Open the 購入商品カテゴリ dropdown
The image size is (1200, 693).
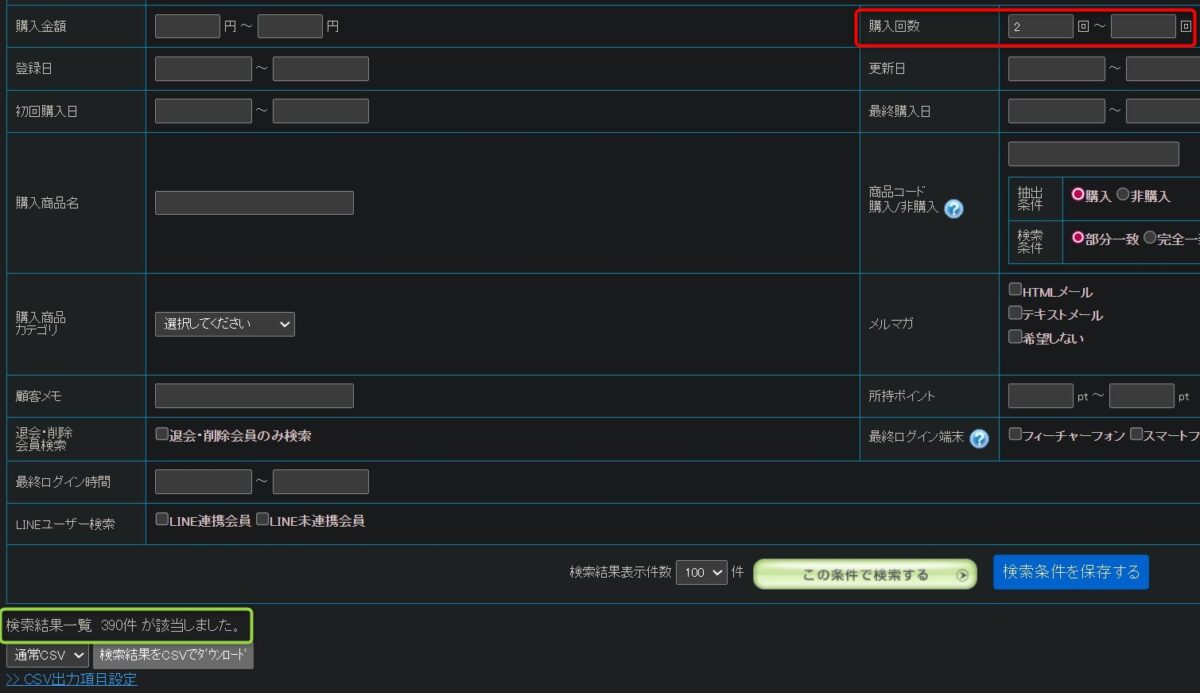pos(225,324)
